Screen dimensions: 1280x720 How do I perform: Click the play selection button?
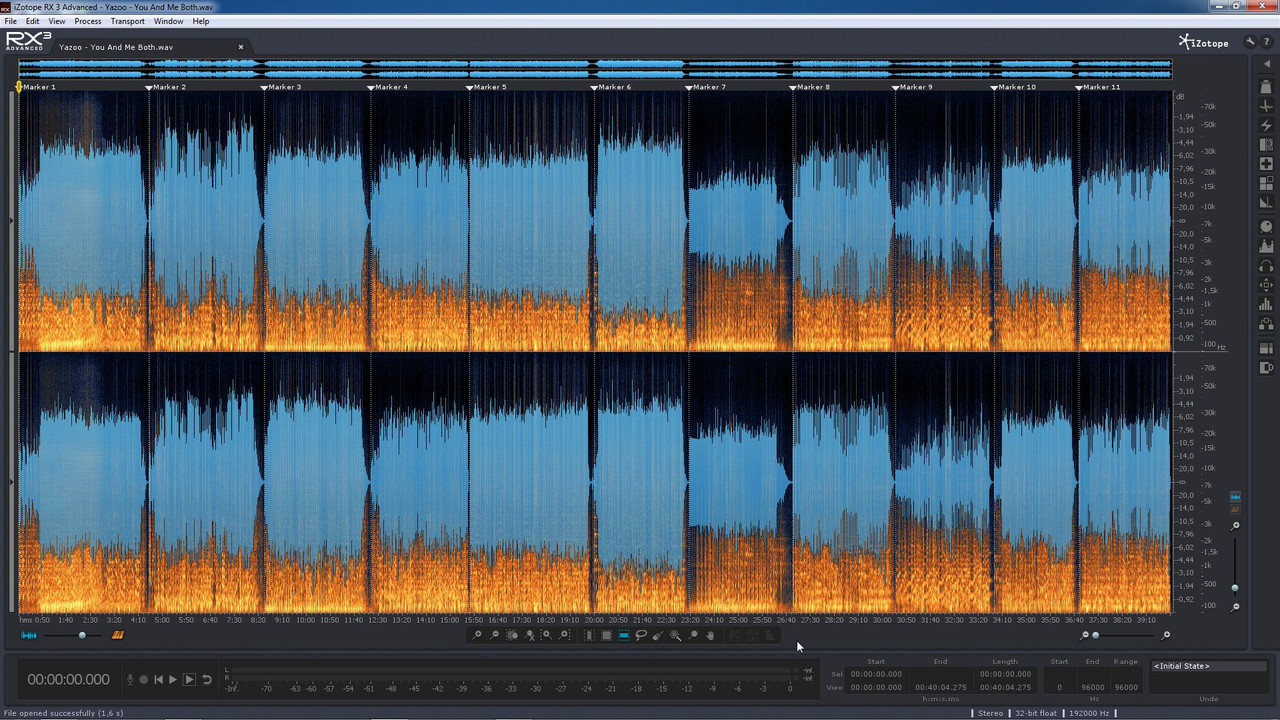tap(189, 679)
